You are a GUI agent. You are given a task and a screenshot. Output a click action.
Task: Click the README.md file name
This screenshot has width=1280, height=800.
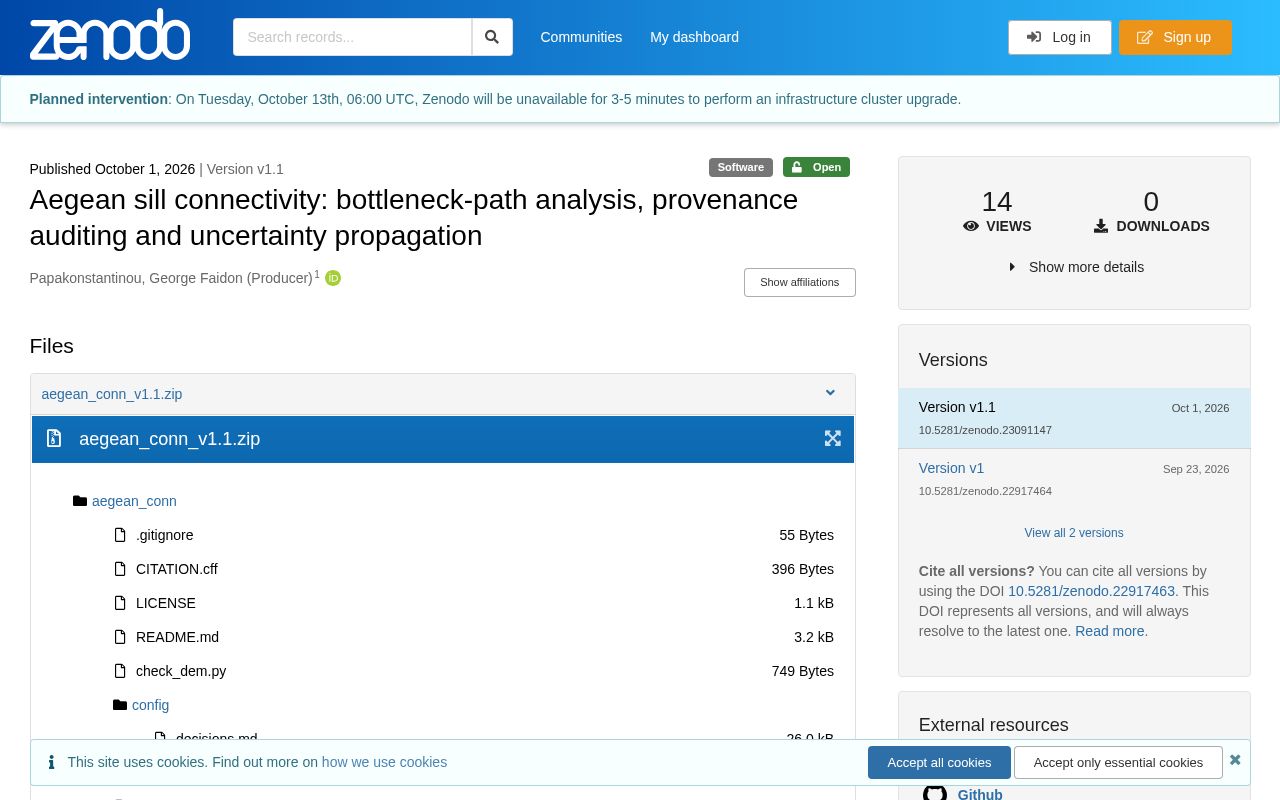177,637
